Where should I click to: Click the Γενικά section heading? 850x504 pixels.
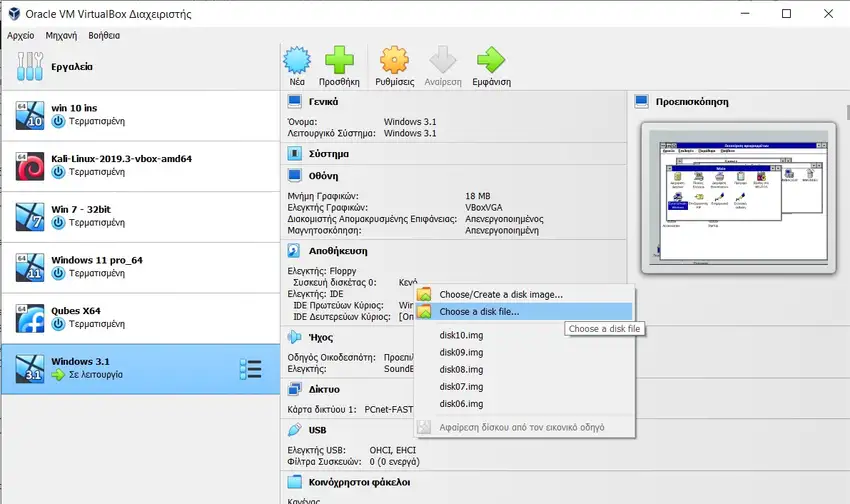click(323, 101)
